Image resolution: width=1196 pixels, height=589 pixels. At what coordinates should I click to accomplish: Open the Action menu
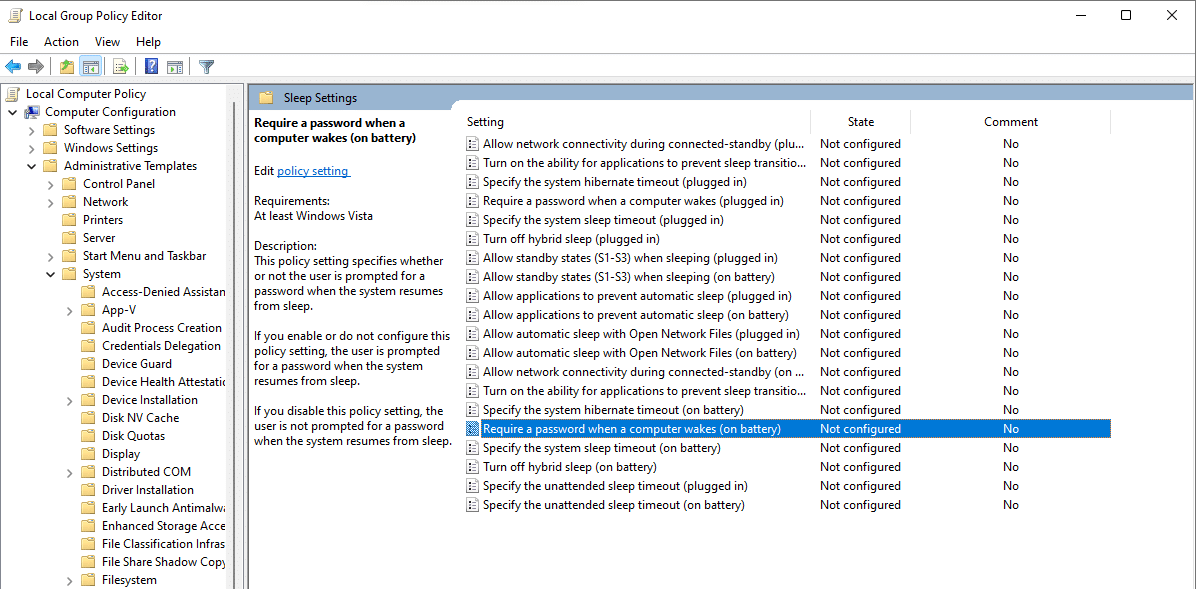[x=61, y=42]
